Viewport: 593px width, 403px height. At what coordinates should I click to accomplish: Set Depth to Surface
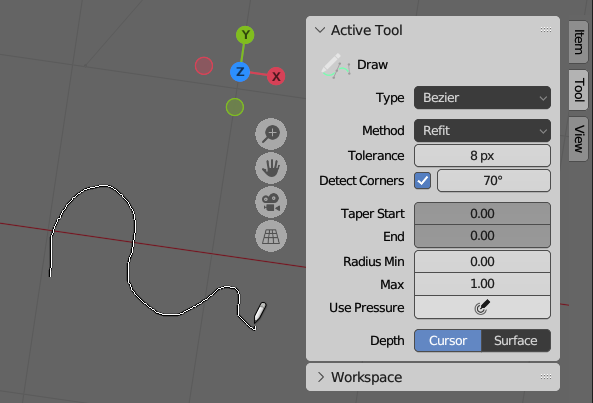(x=516, y=341)
